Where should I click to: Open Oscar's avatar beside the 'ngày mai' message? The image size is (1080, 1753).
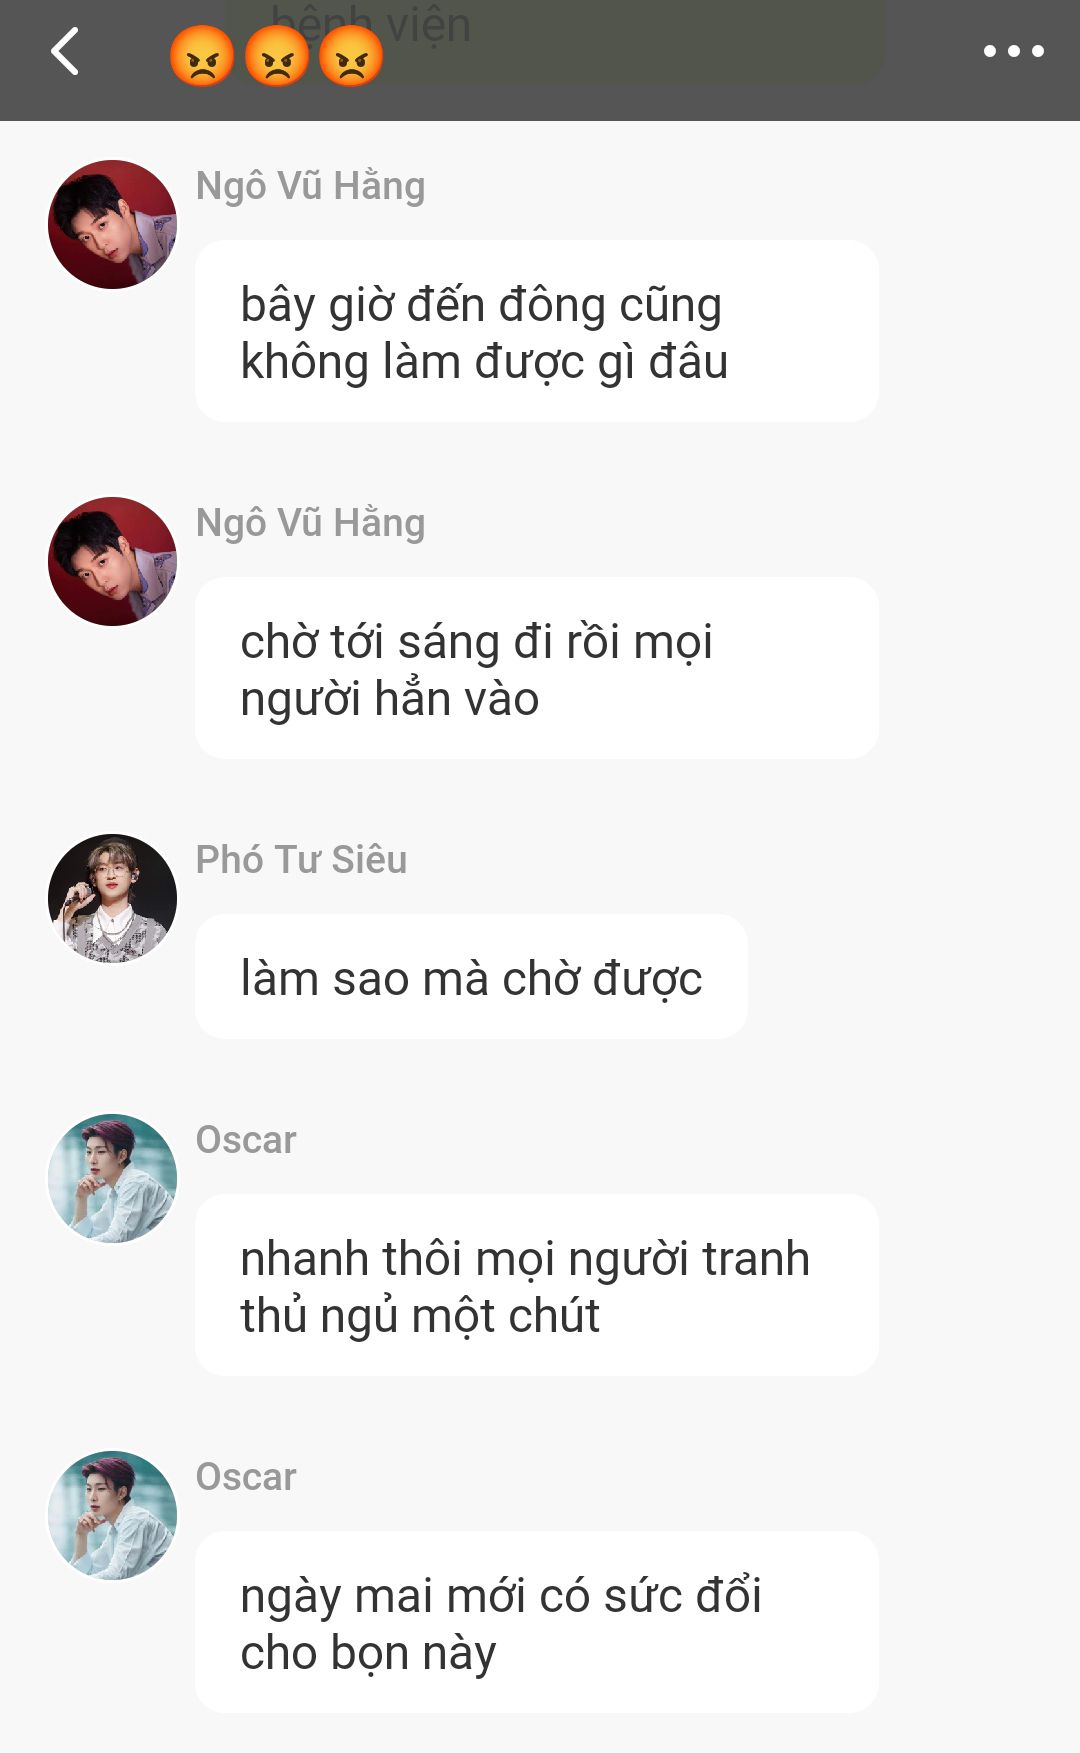point(112,1515)
